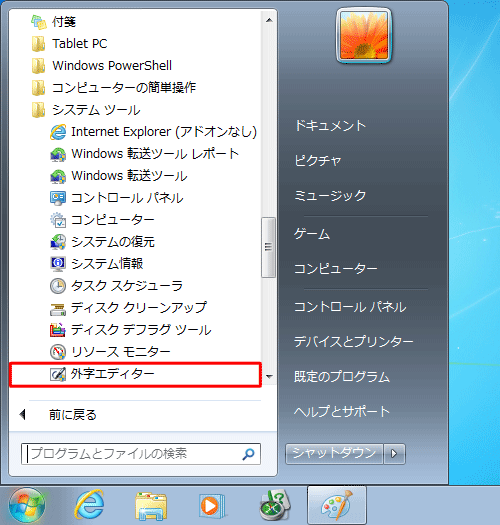
Task: Select the 外字エディター text label
Action: (113, 374)
